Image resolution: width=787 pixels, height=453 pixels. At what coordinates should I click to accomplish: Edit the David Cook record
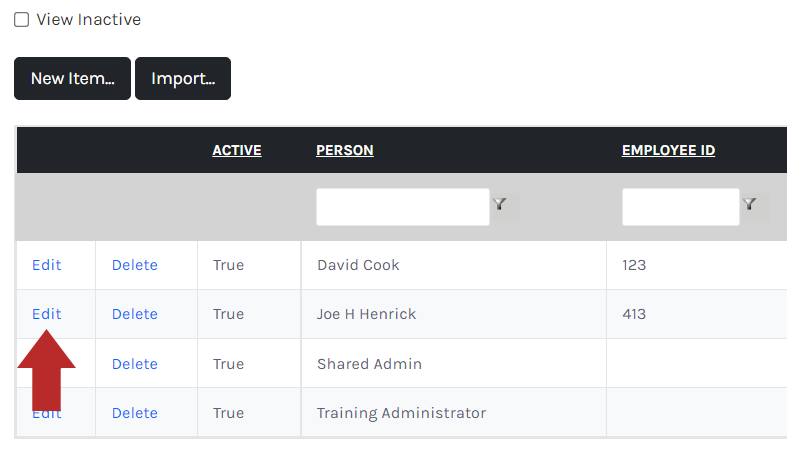[47, 265]
